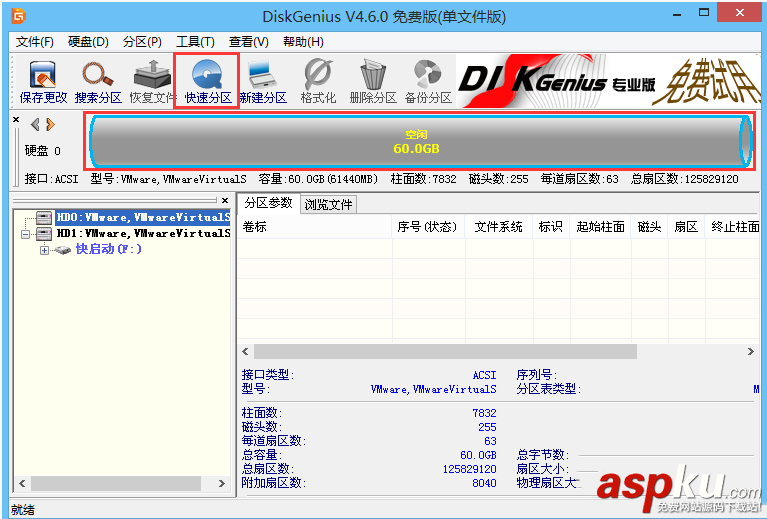Choose the 格式化 format tool

tap(318, 82)
